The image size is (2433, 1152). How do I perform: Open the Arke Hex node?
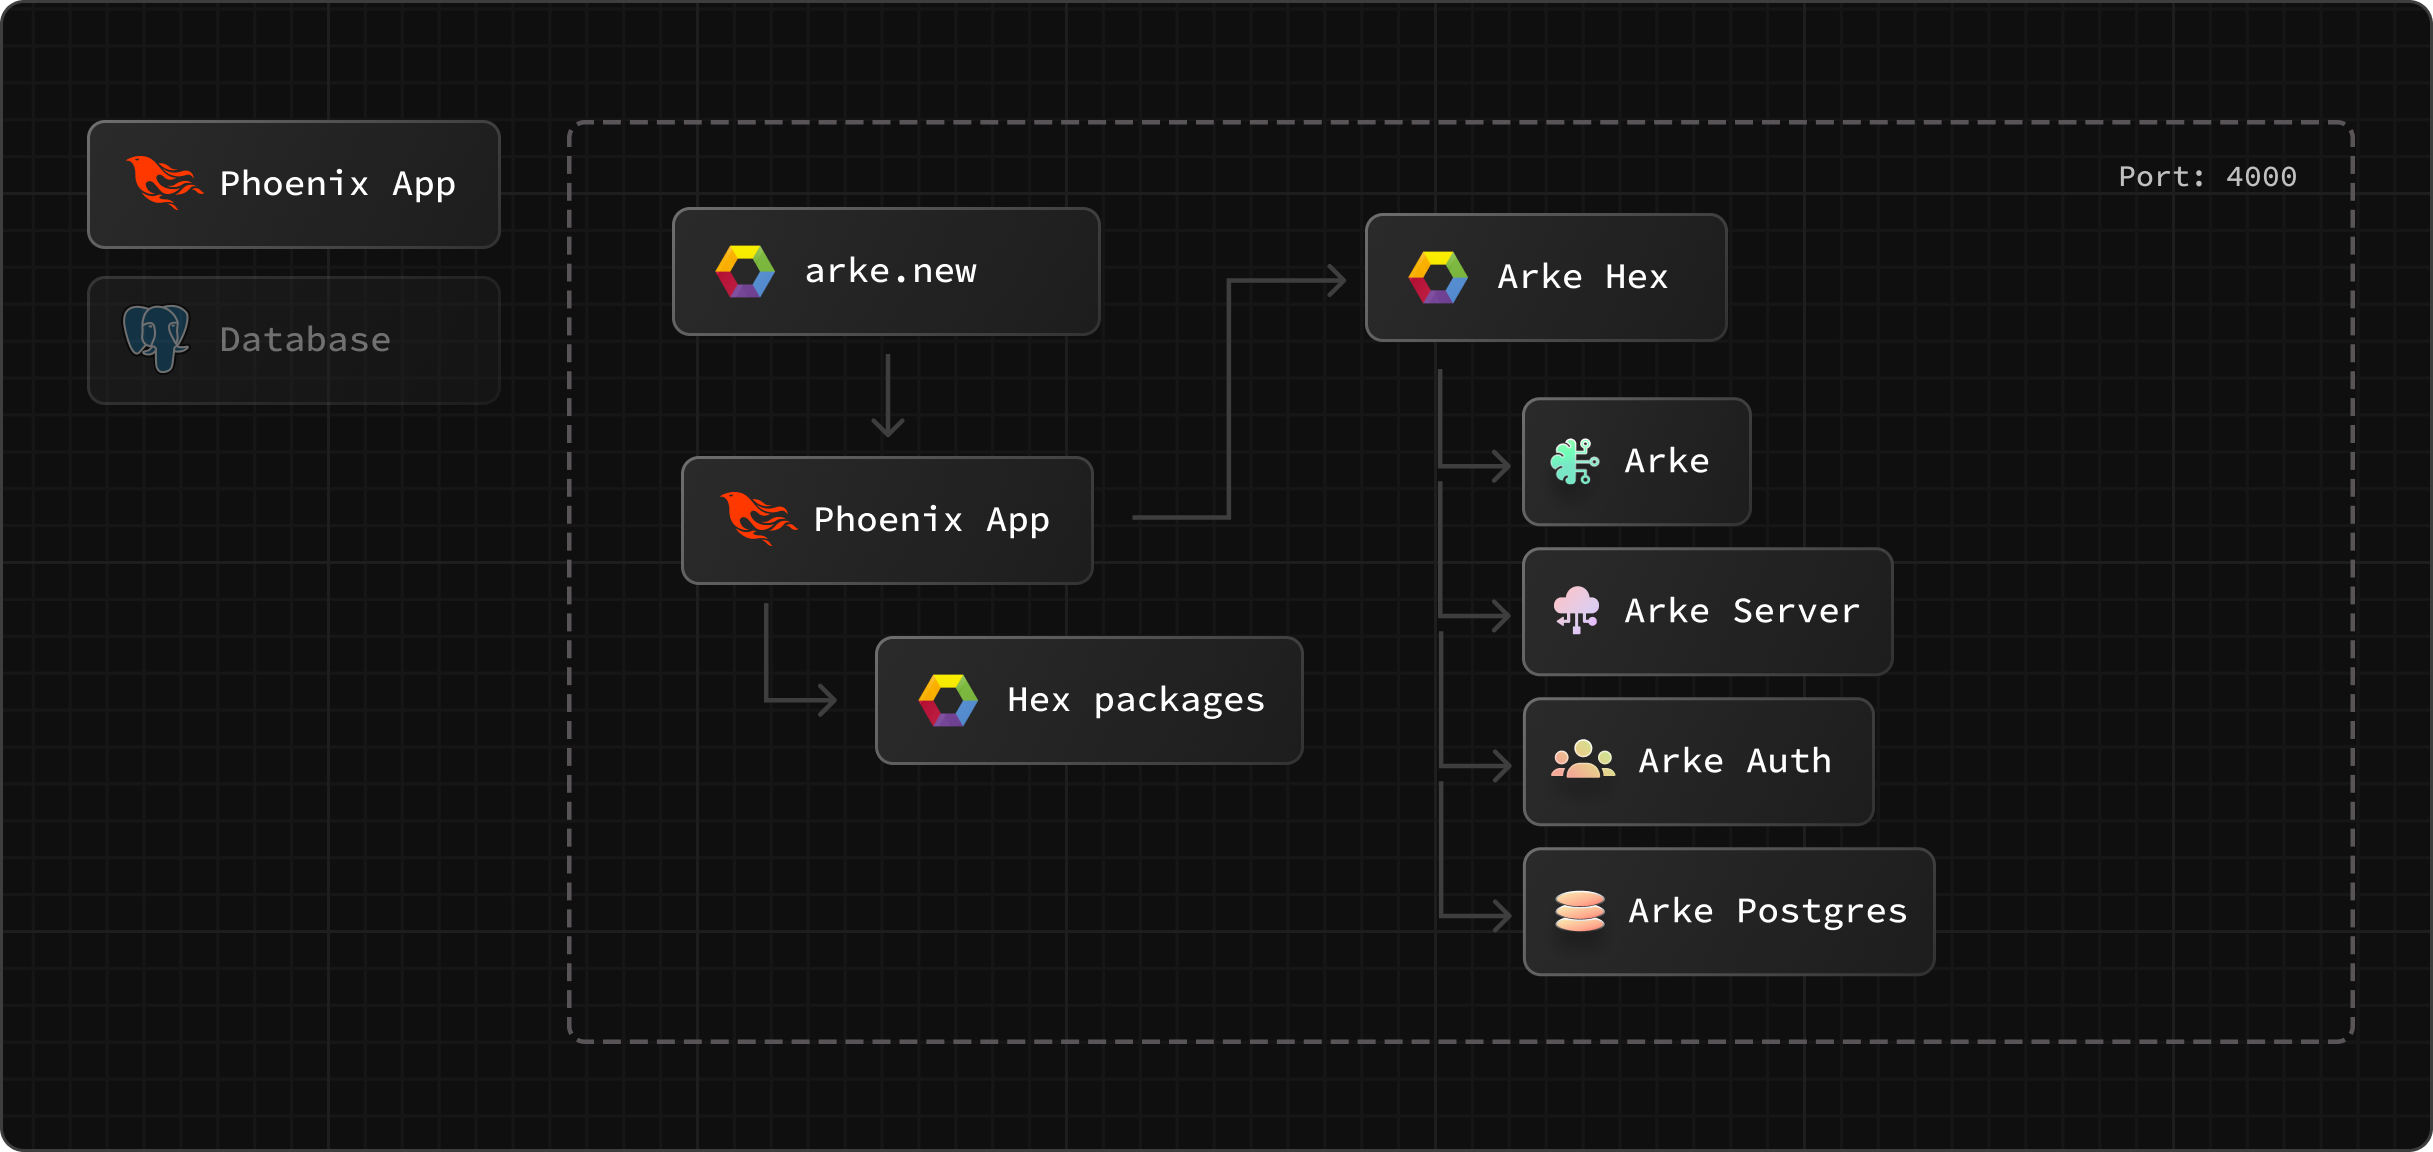[x=1546, y=277]
